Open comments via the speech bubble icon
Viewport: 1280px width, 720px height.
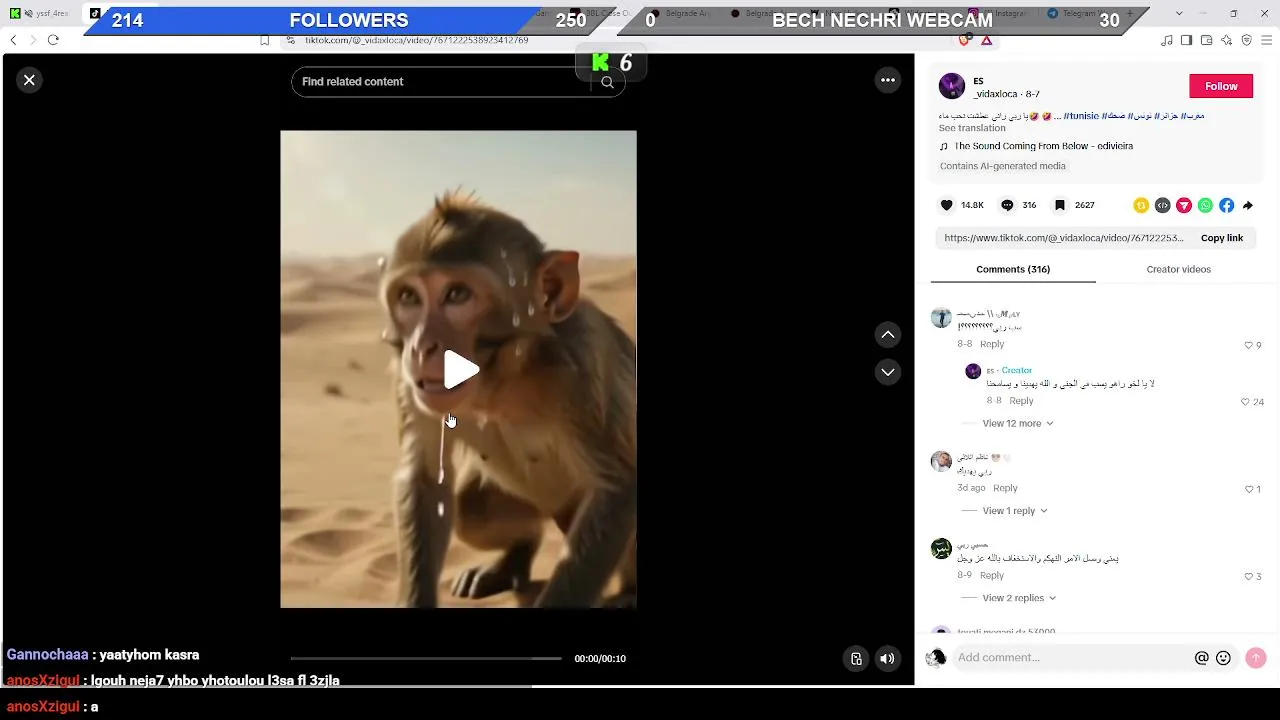click(1007, 205)
